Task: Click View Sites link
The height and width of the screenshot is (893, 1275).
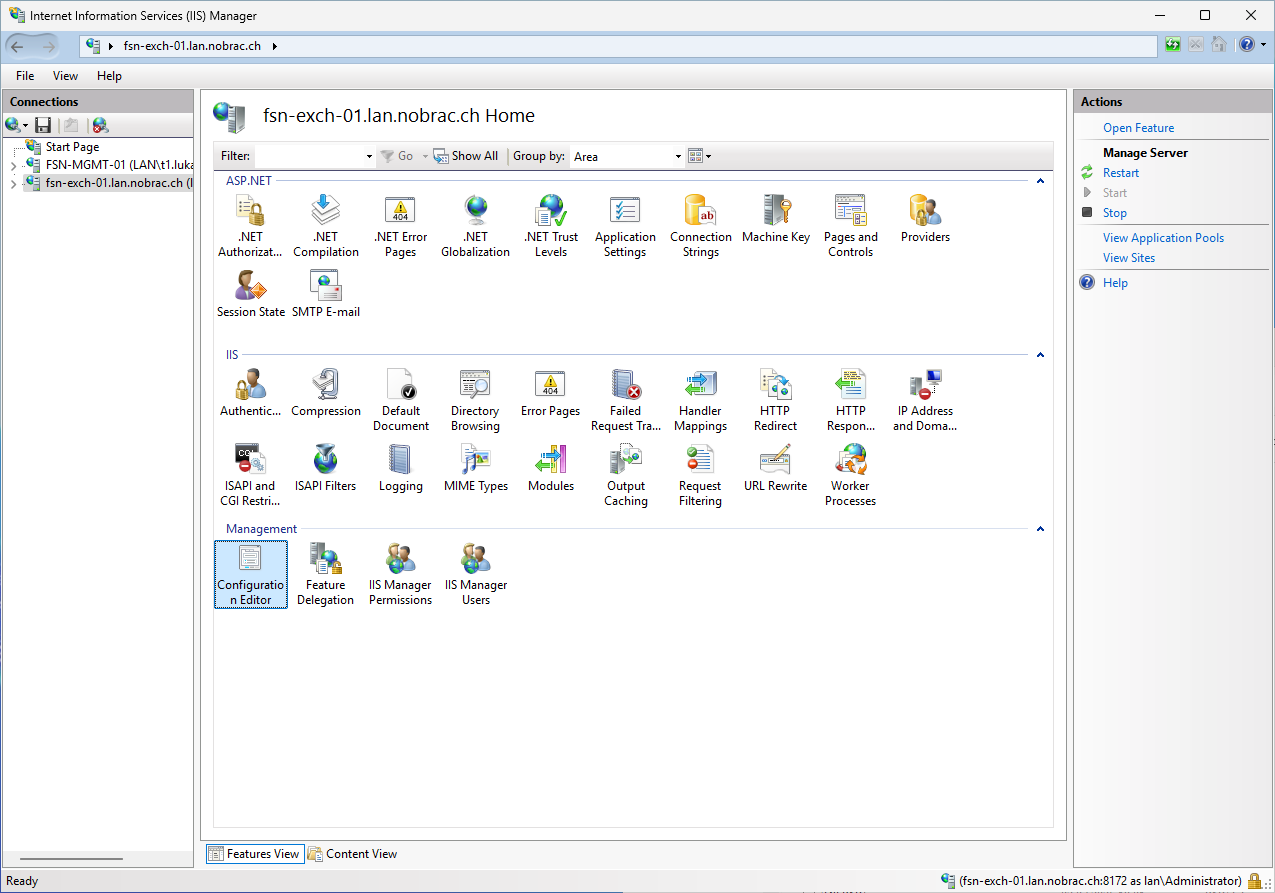Action: pos(1129,258)
